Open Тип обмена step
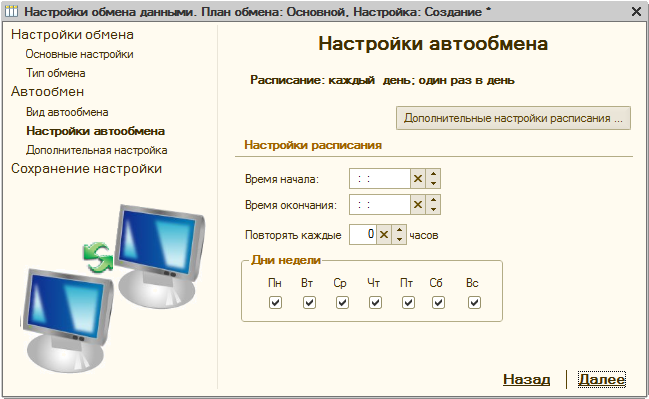Screen dimensions: 649x399 coord(56,73)
